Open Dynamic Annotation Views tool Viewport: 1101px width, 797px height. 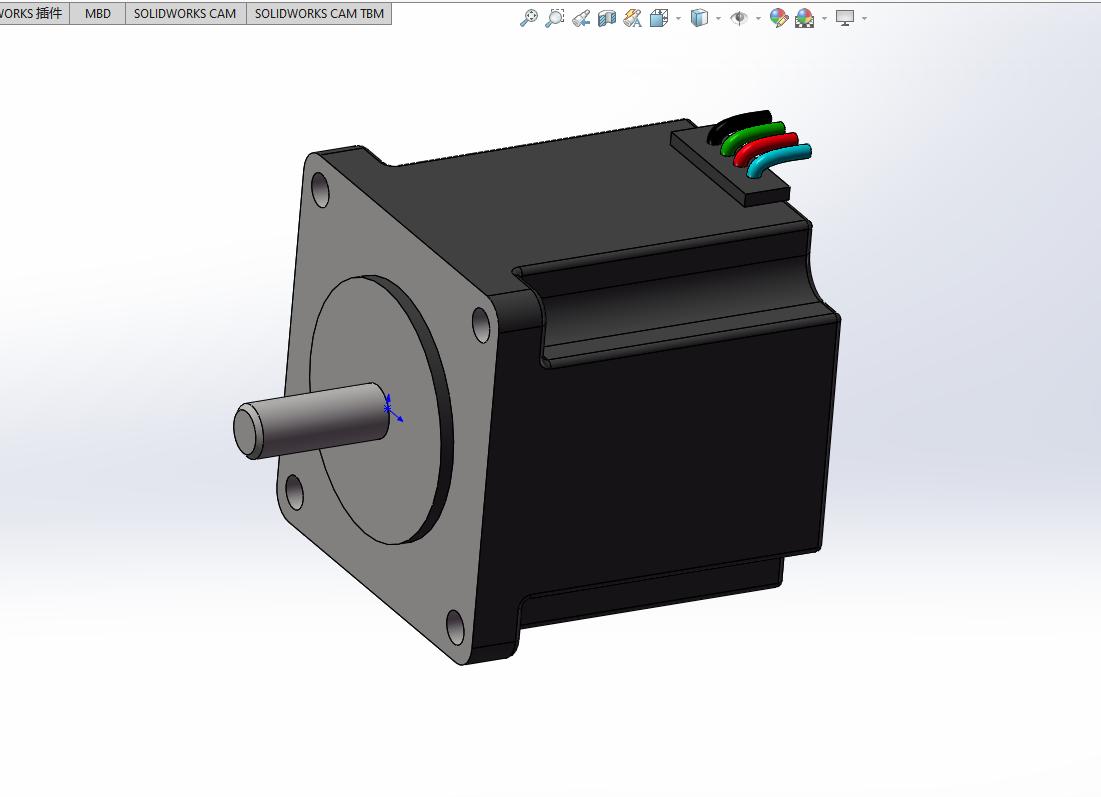click(x=633, y=18)
